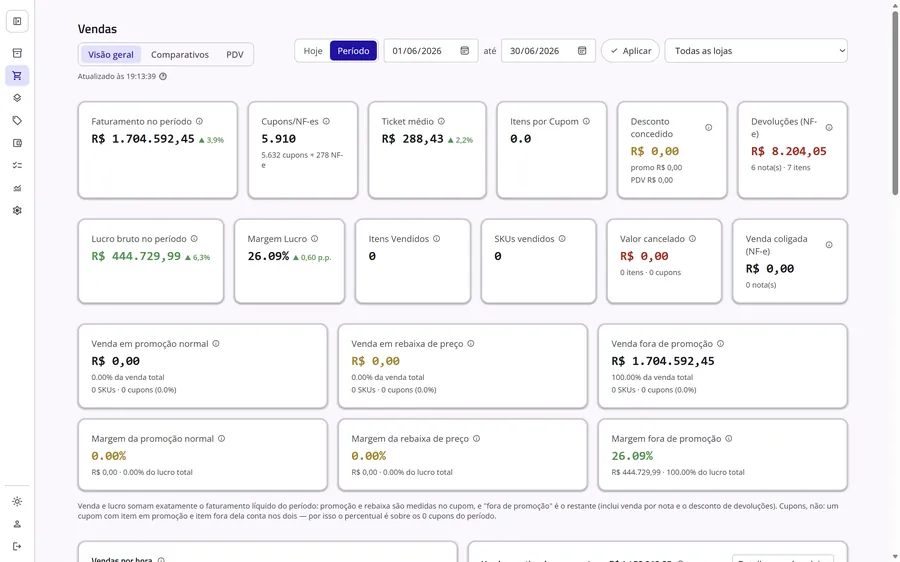The width and height of the screenshot is (900, 562).
Task: Open the 'Todas as lojas' store dropdown
Action: click(x=756, y=51)
